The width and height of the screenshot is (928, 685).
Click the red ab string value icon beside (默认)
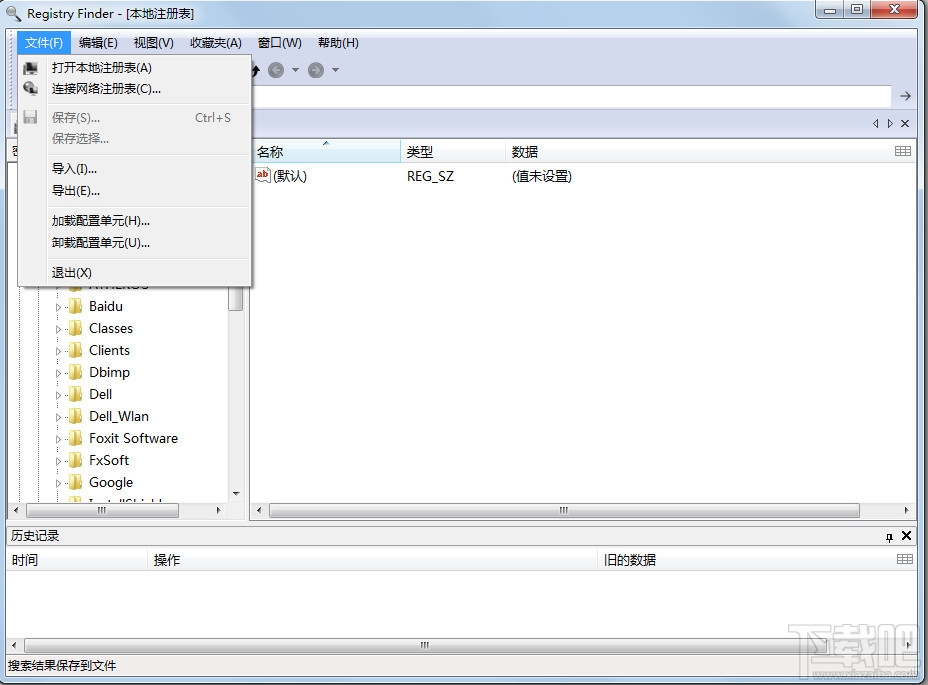click(x=261, y=175)
